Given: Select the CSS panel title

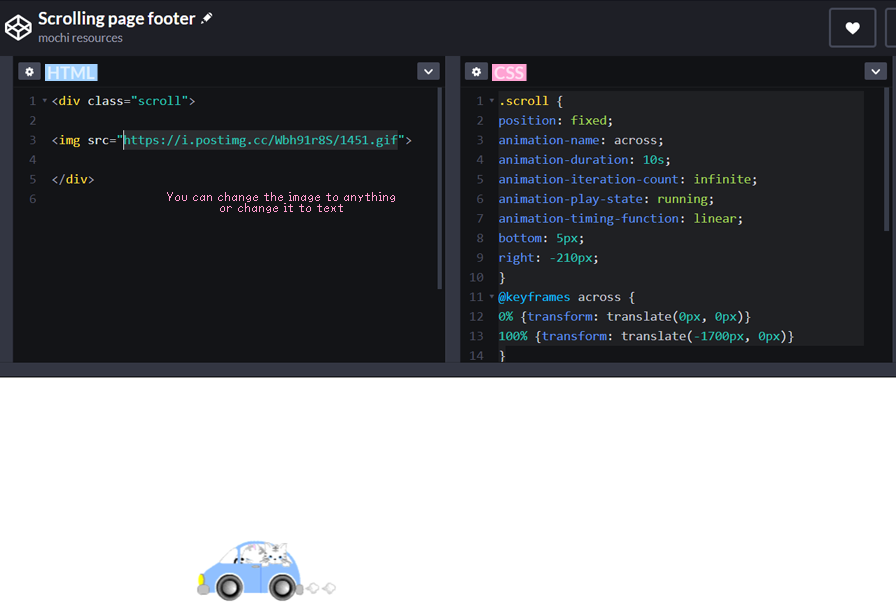Looking at the screenshot, I should [509, 72].
